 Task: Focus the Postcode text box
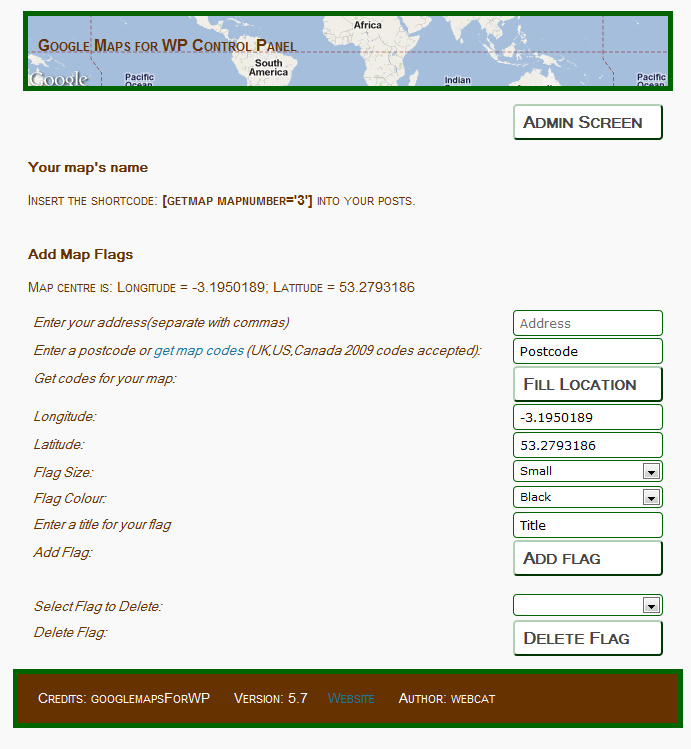[x=588, y=351]
